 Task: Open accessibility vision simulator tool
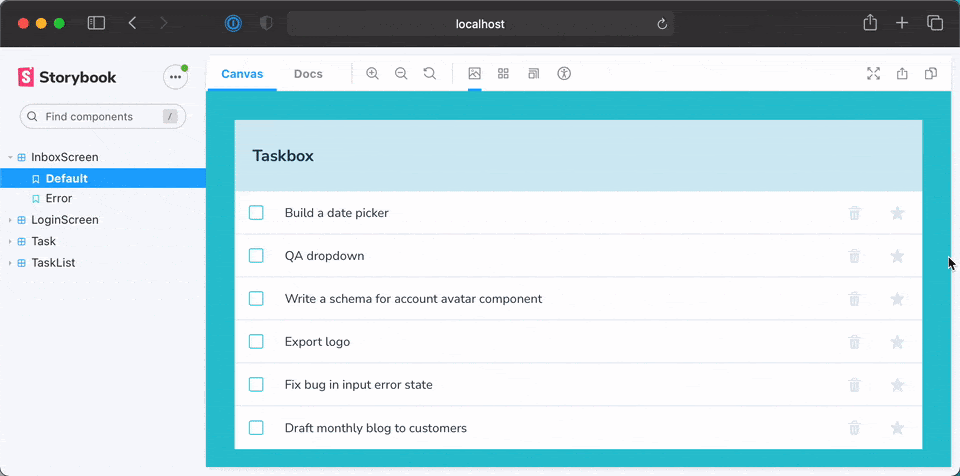point(564,74)
